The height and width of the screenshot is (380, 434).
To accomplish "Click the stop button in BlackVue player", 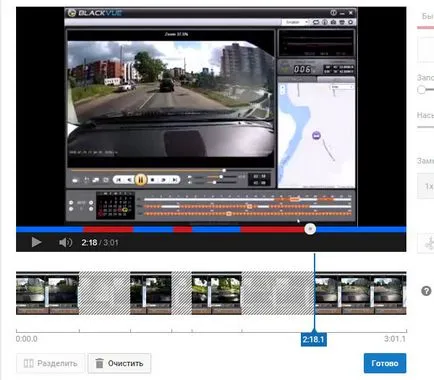I will point(152,180).
